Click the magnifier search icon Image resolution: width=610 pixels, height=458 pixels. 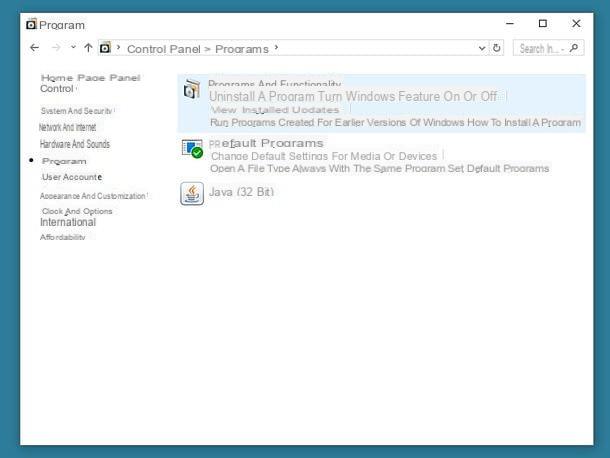(574, 48)
